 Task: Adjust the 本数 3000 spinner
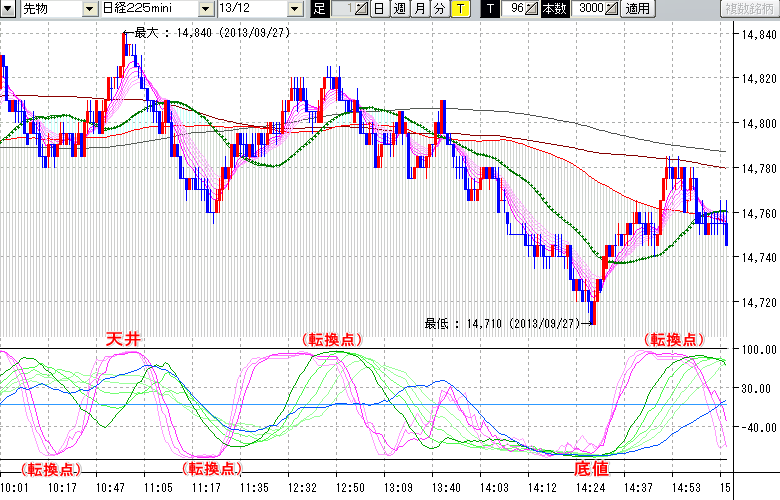click(x=612, y=9)
